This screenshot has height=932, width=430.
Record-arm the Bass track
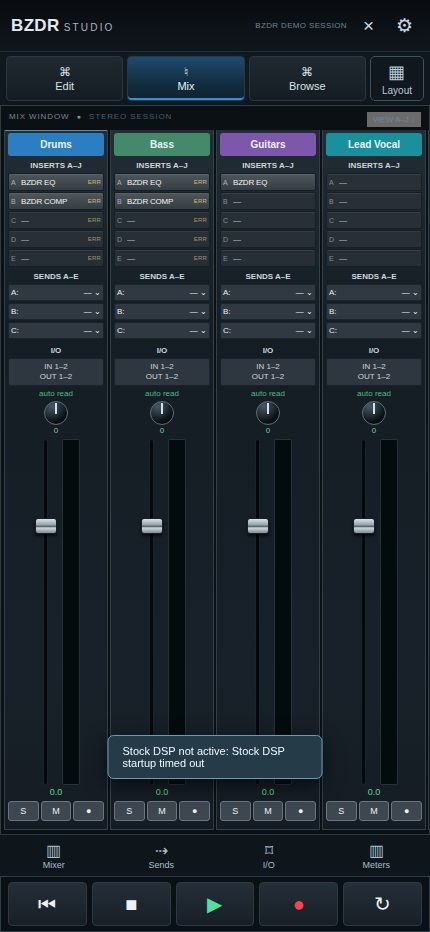(194, 811)
